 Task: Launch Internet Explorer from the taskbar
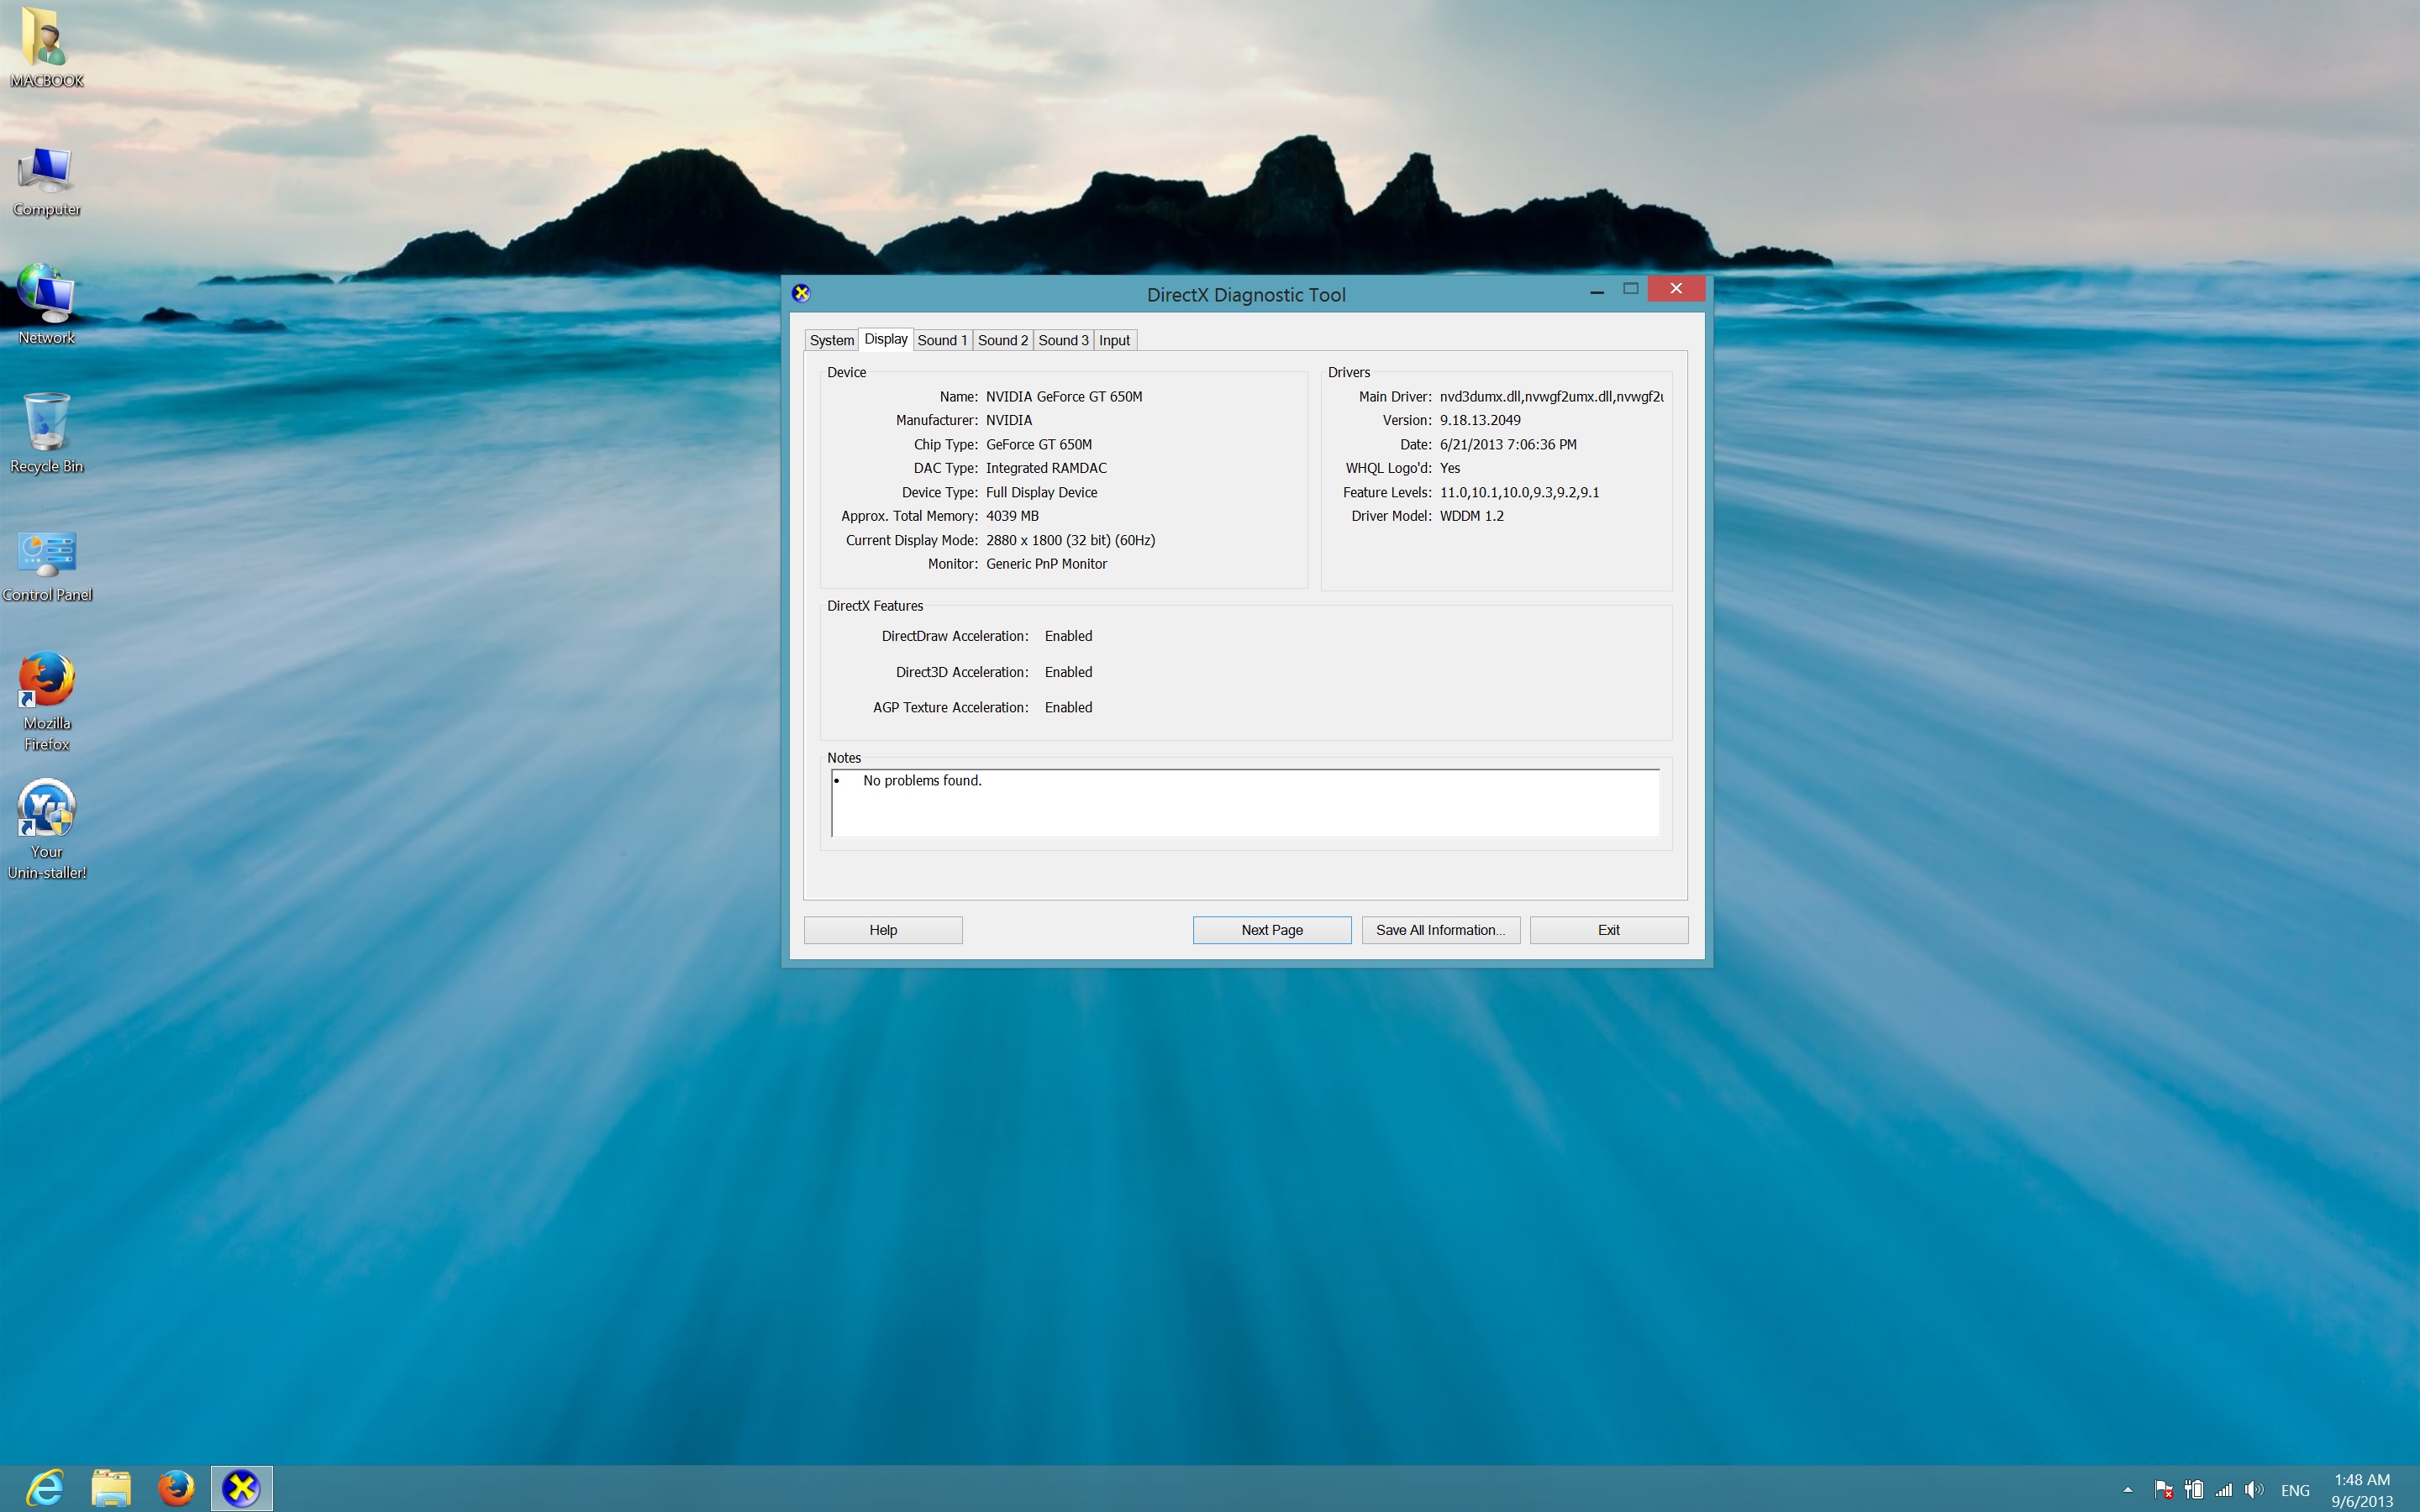click(44, 1488)
